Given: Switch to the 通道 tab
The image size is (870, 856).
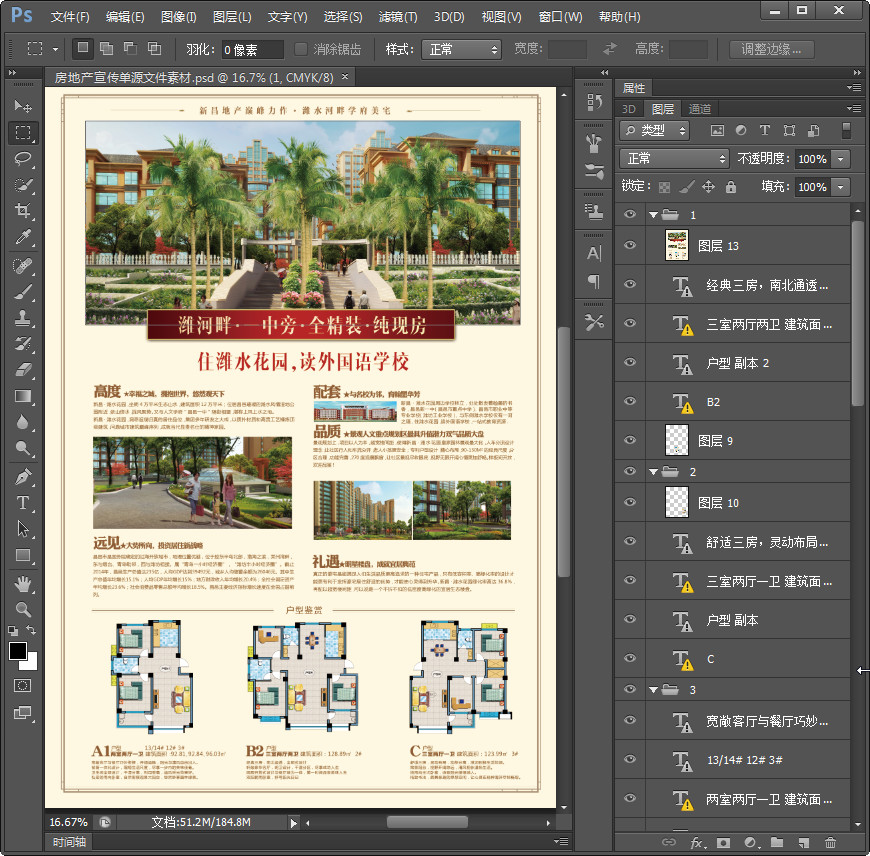Looking at the screenshot, I should 700,109.
